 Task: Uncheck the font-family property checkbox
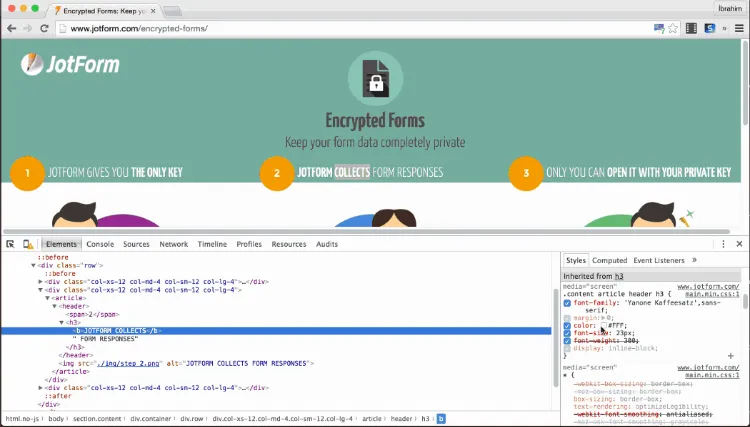pos(567,303)
